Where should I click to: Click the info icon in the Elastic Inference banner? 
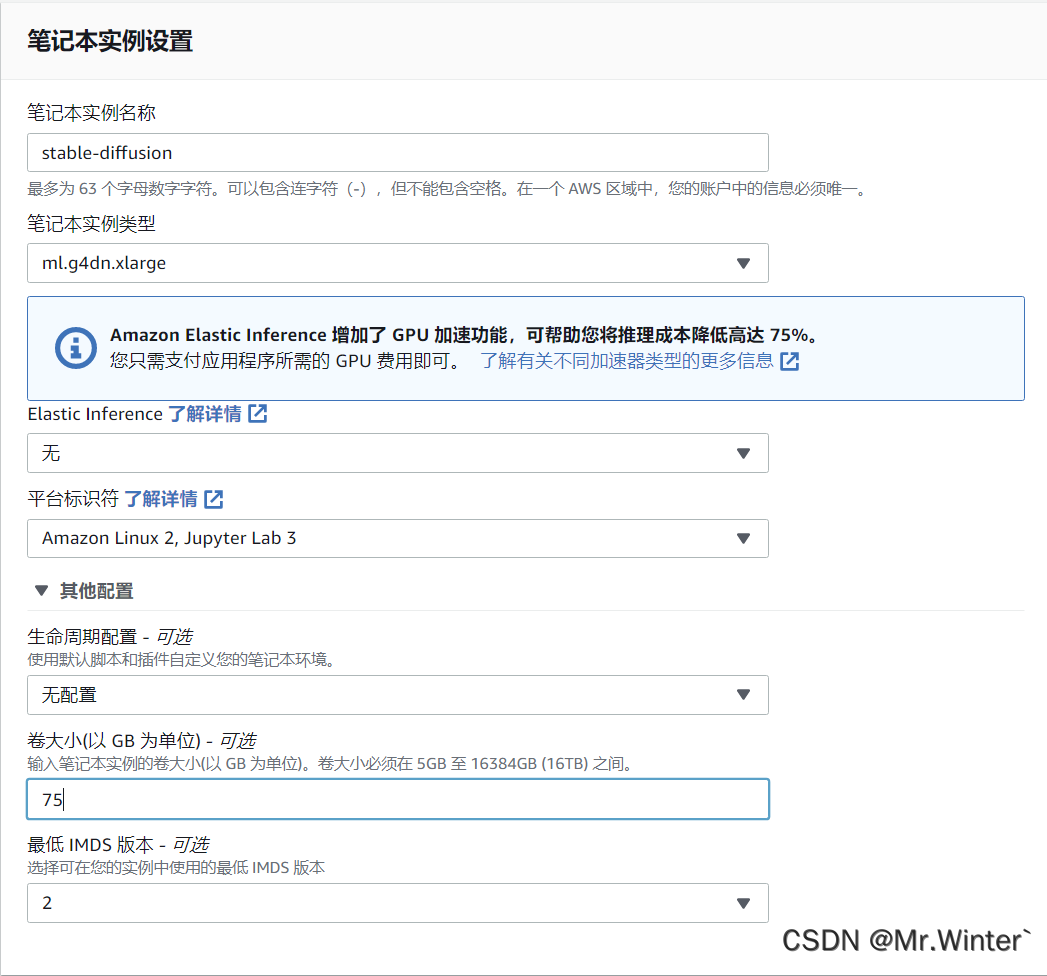point(75,348)
